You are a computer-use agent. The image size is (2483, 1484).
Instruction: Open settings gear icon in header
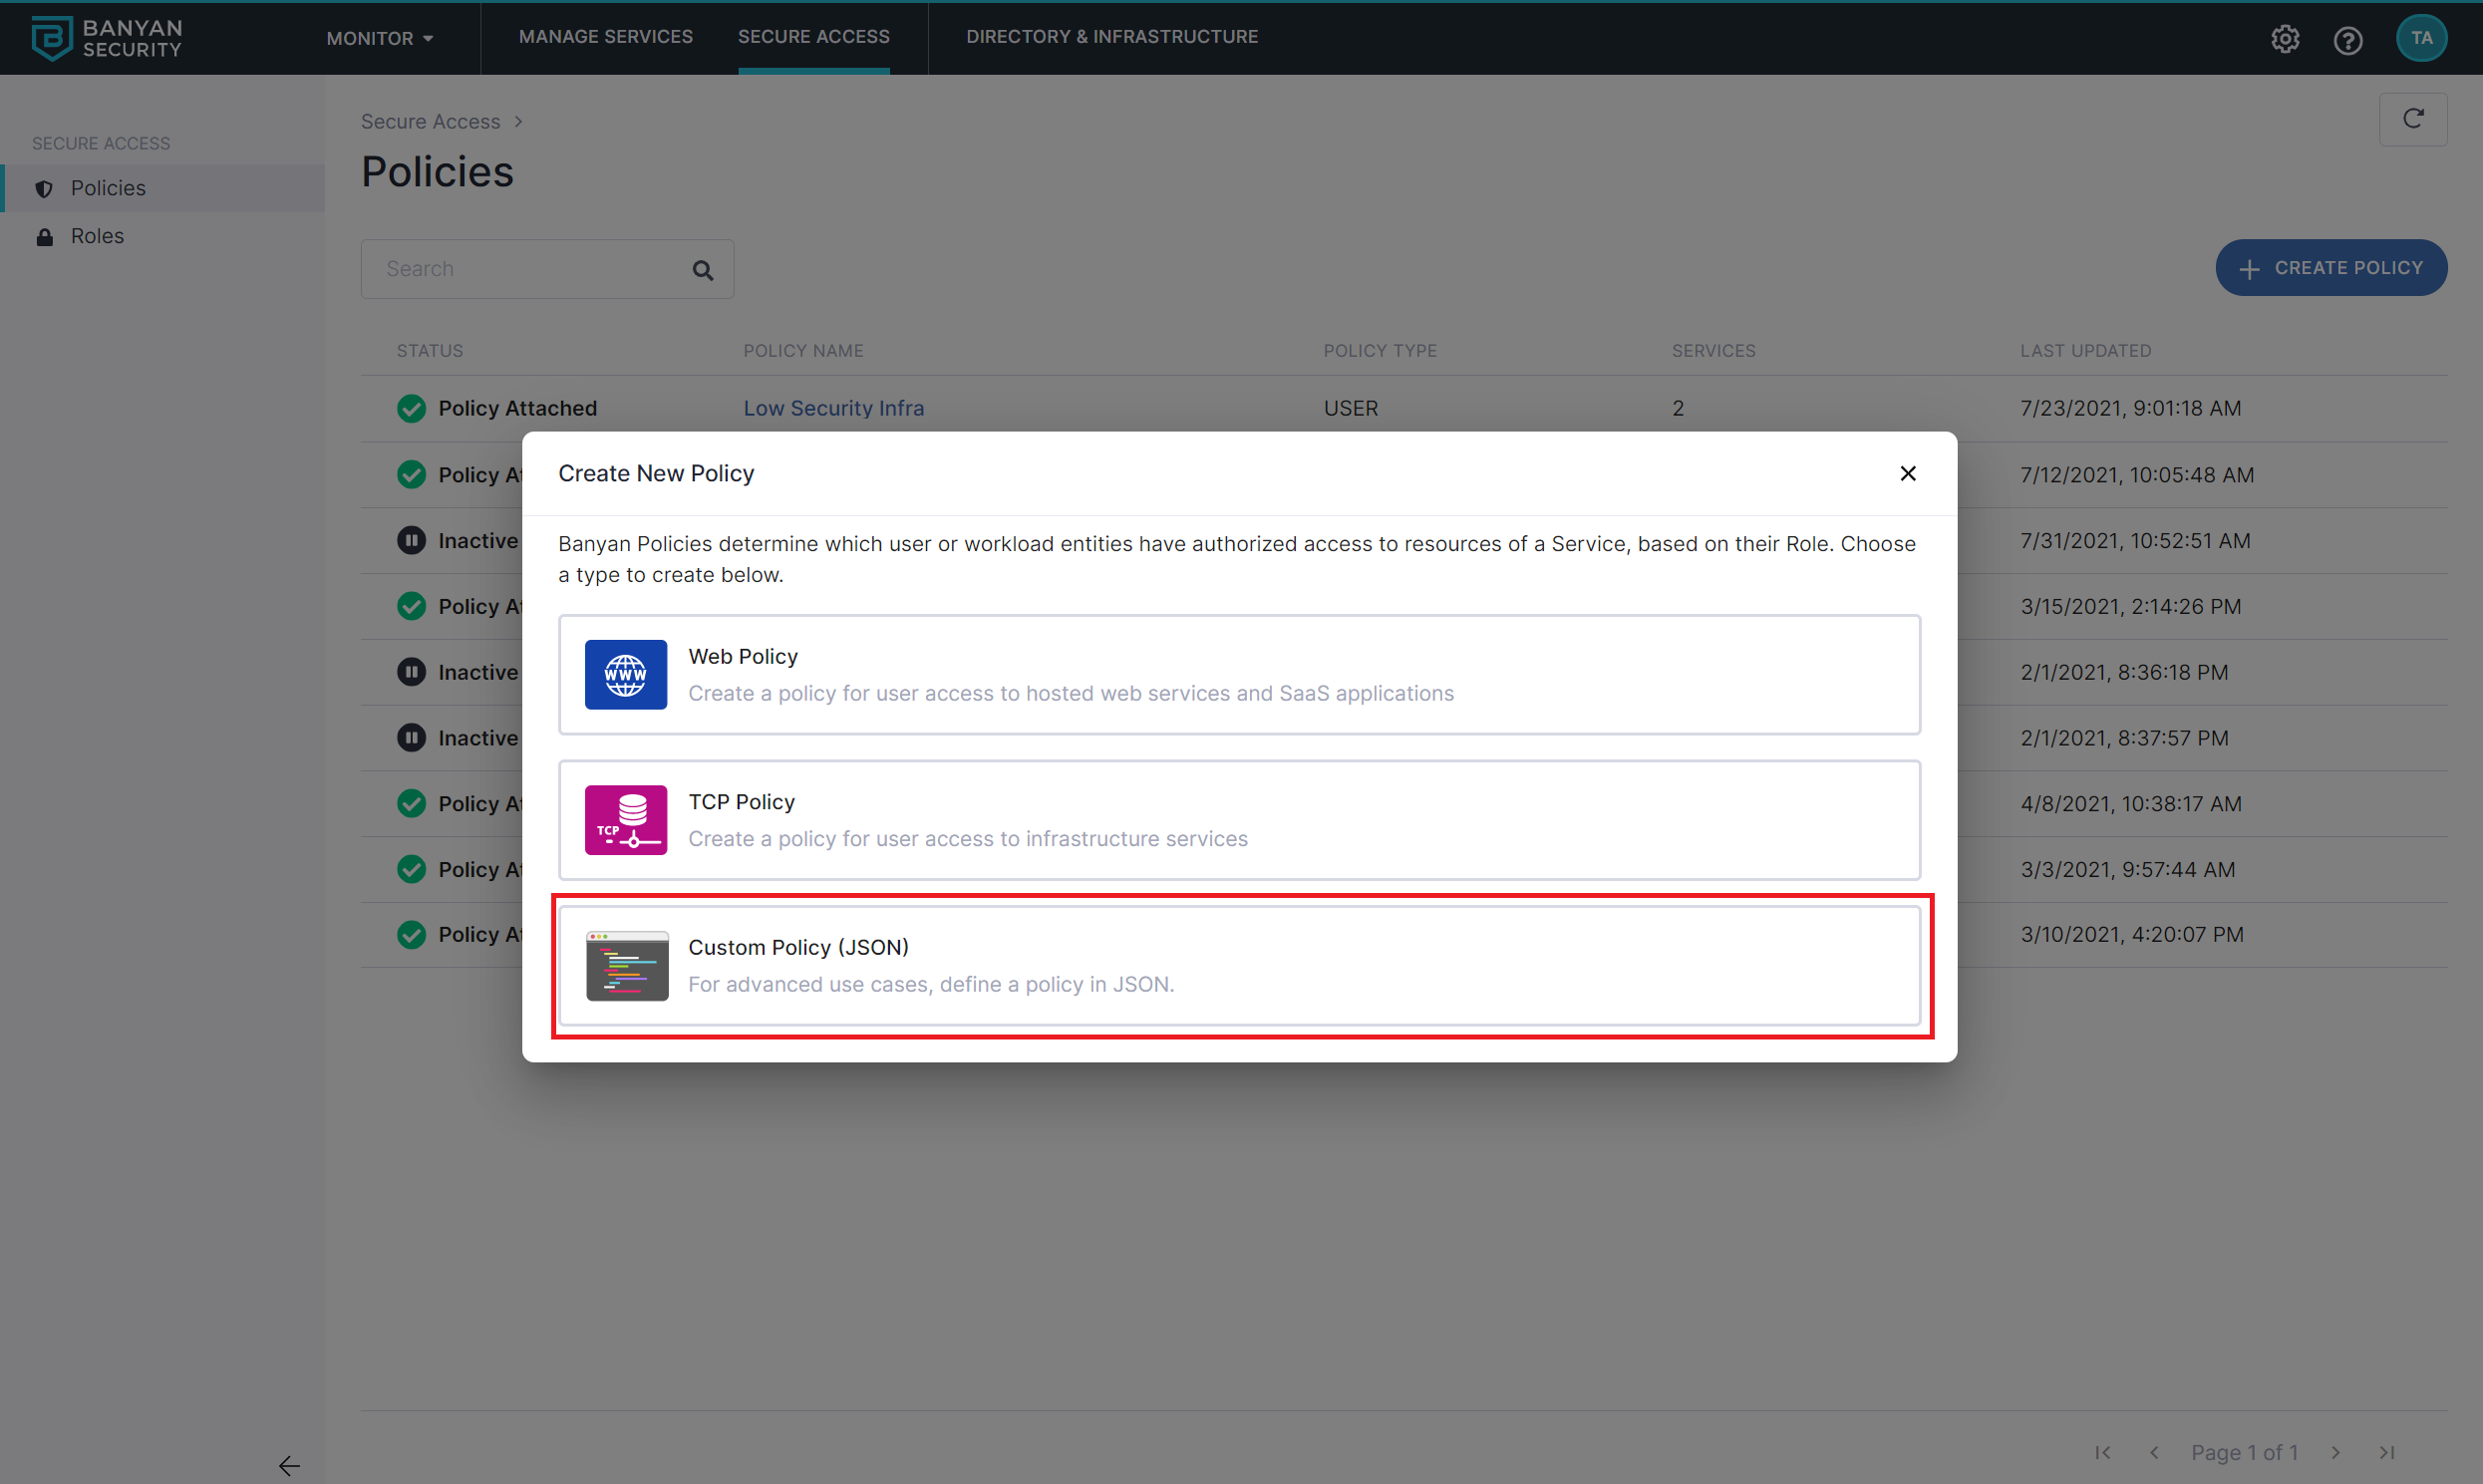click(2285, 39)
